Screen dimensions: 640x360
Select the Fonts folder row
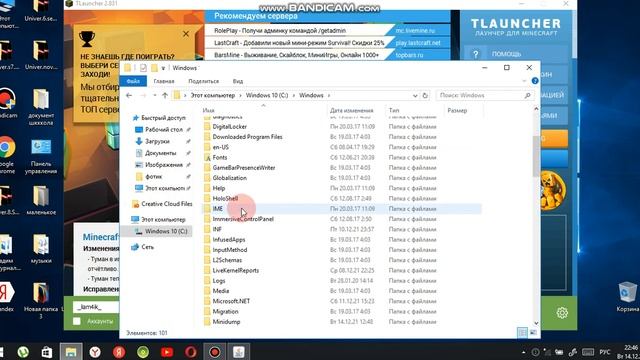tap(342, 158)
